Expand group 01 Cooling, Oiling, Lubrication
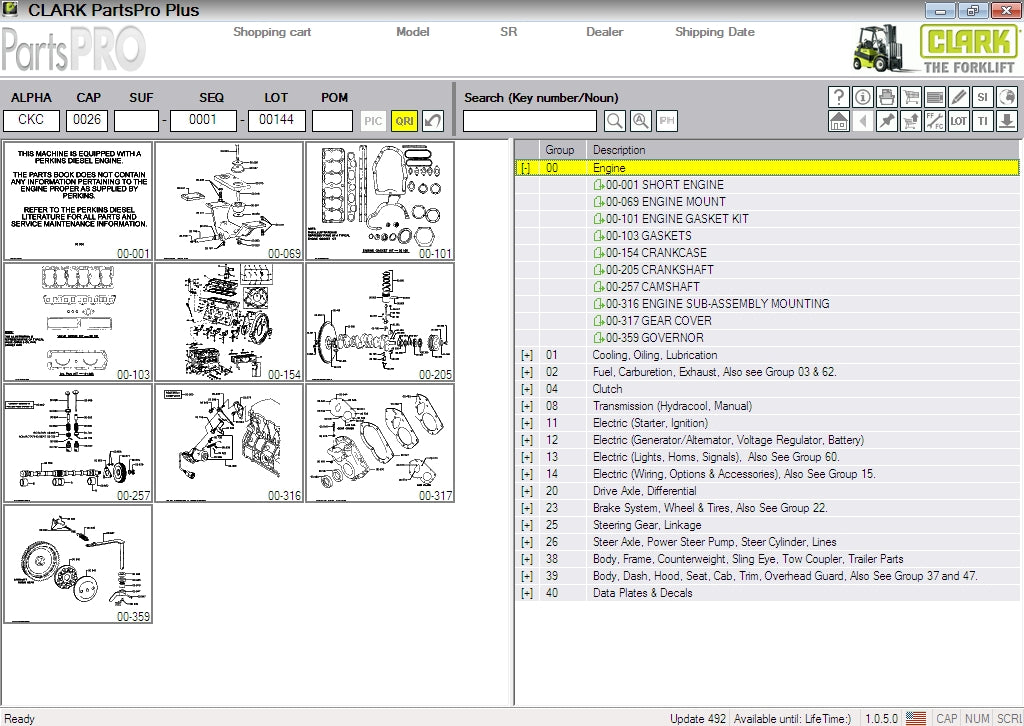The image size is (1024, 726). (x=527, y=355)
